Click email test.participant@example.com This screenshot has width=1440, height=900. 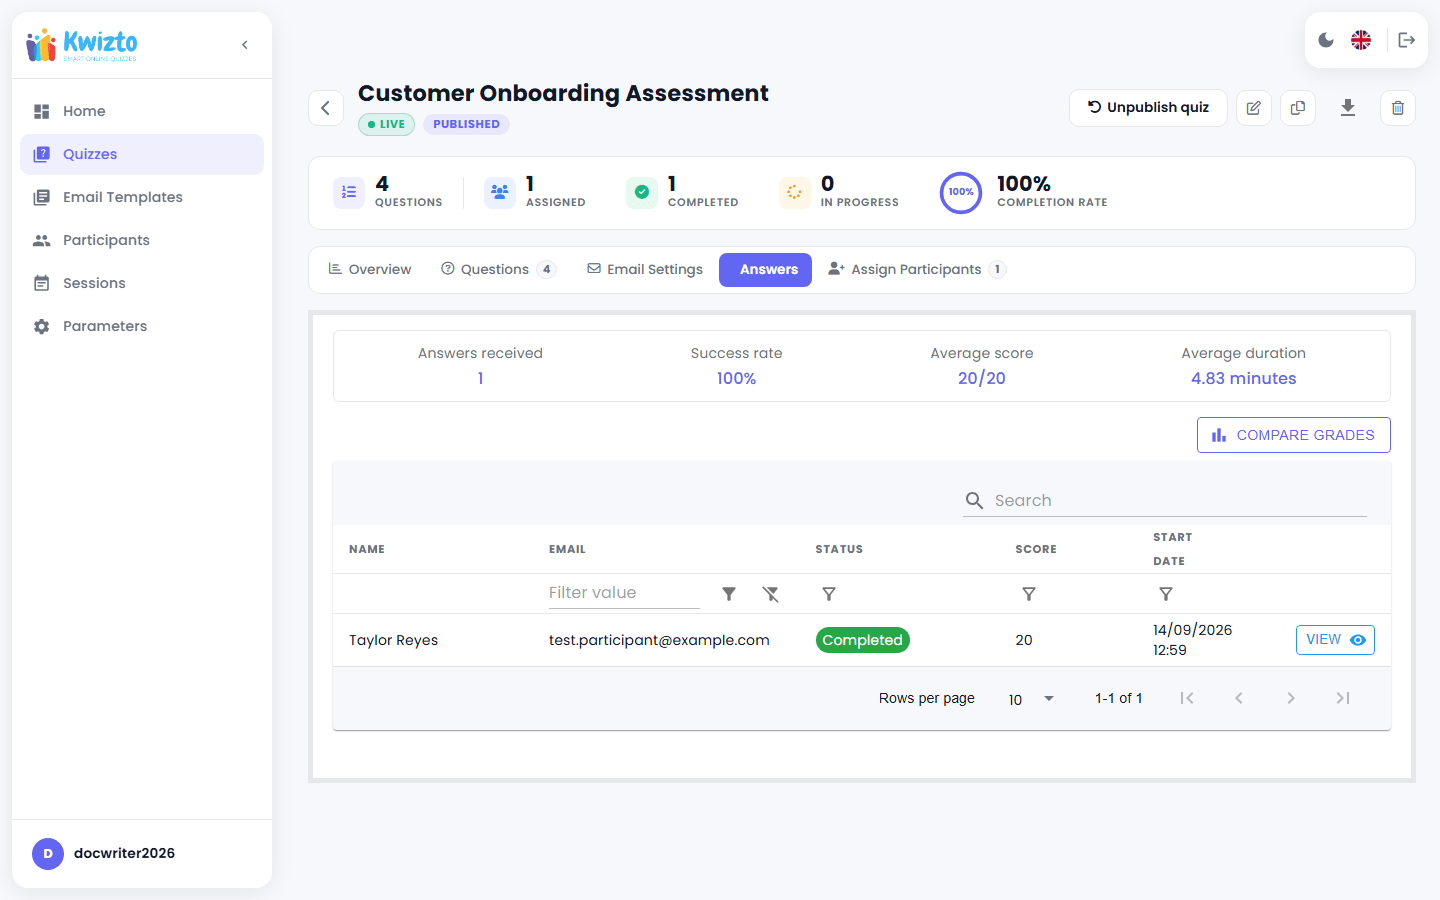(659, 640)
